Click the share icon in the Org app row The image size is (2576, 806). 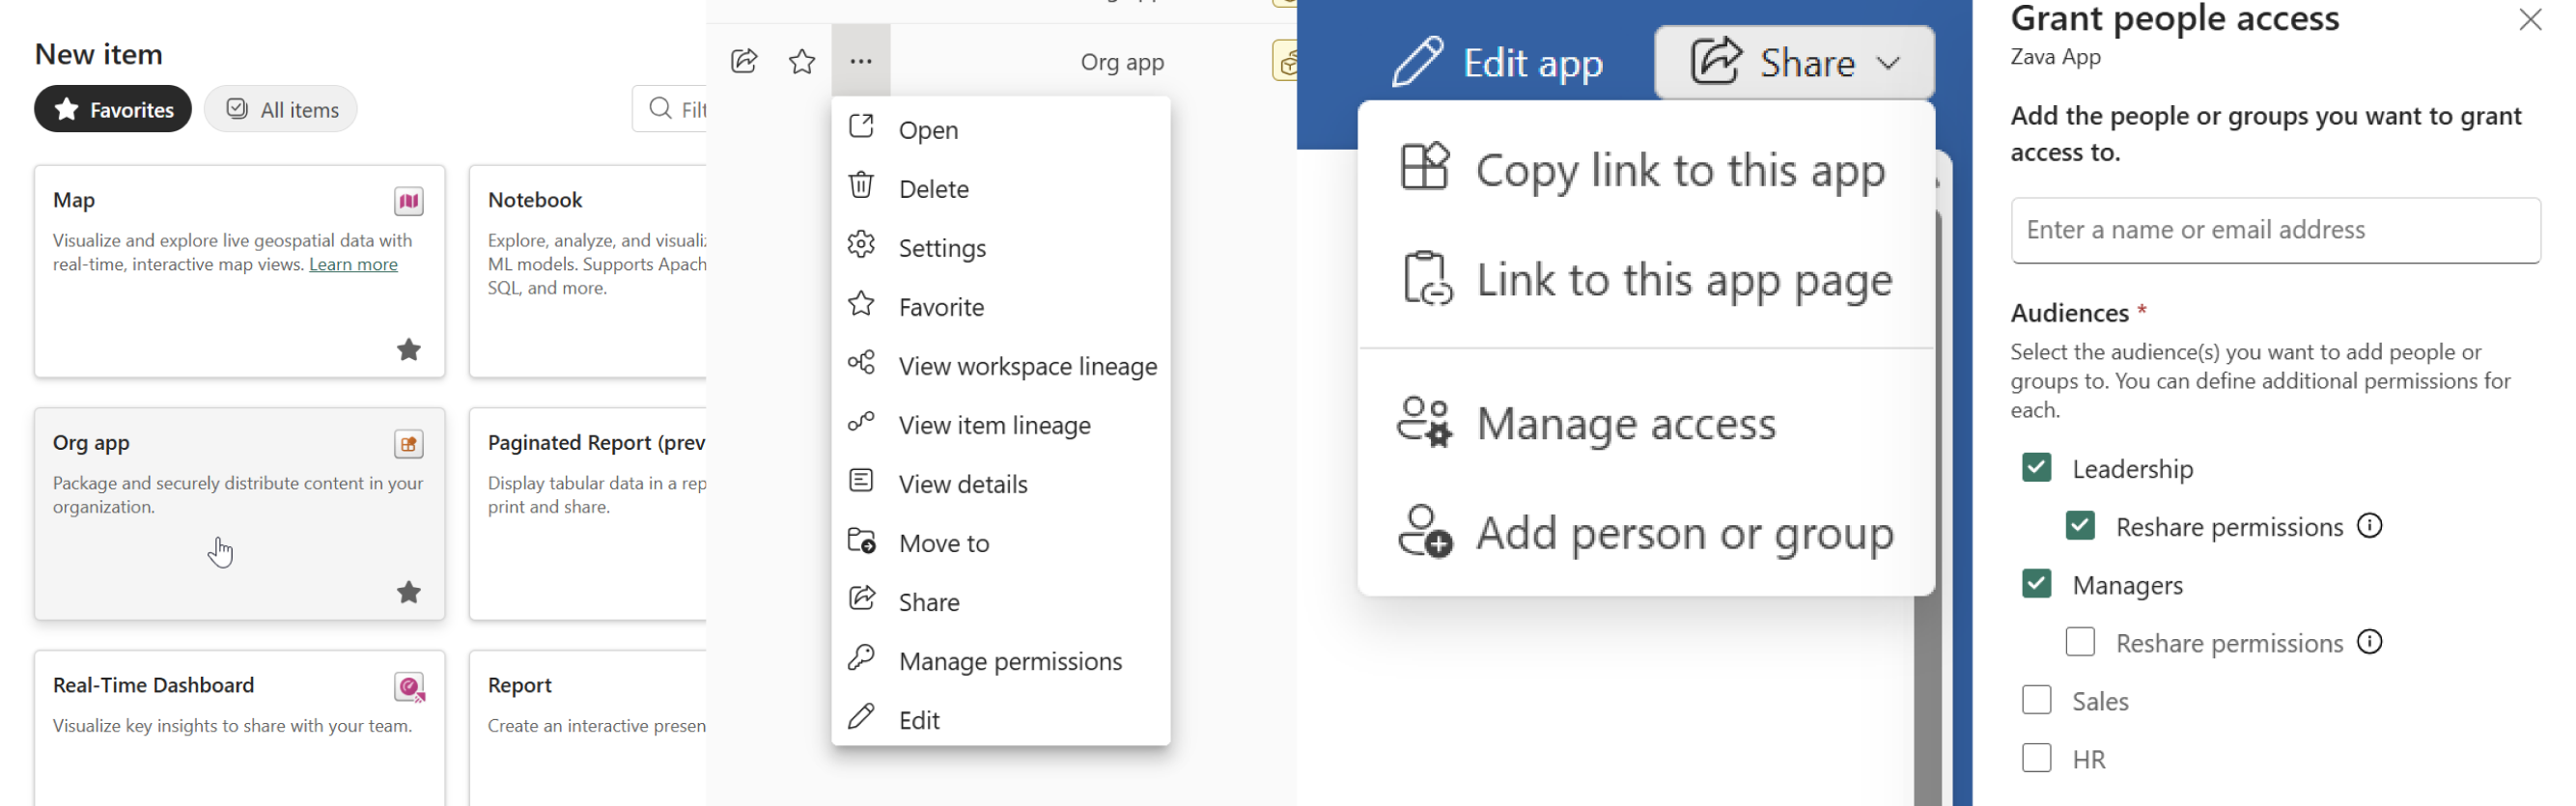pos(744,62)
